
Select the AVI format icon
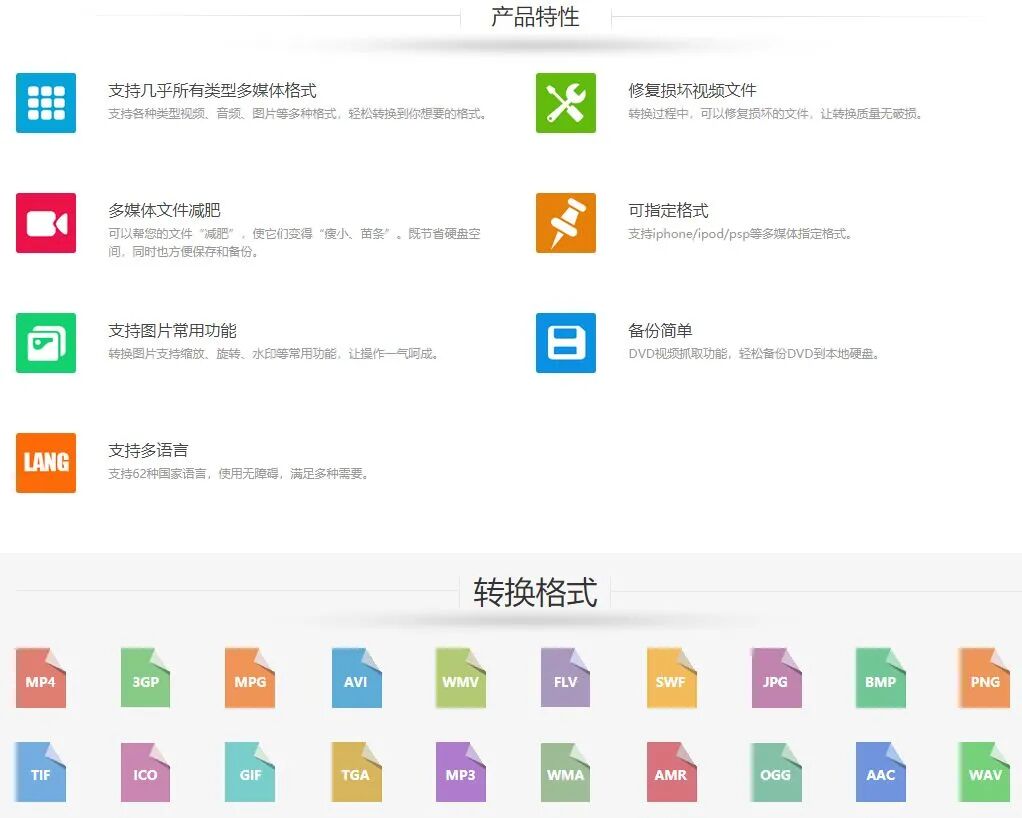356,678
